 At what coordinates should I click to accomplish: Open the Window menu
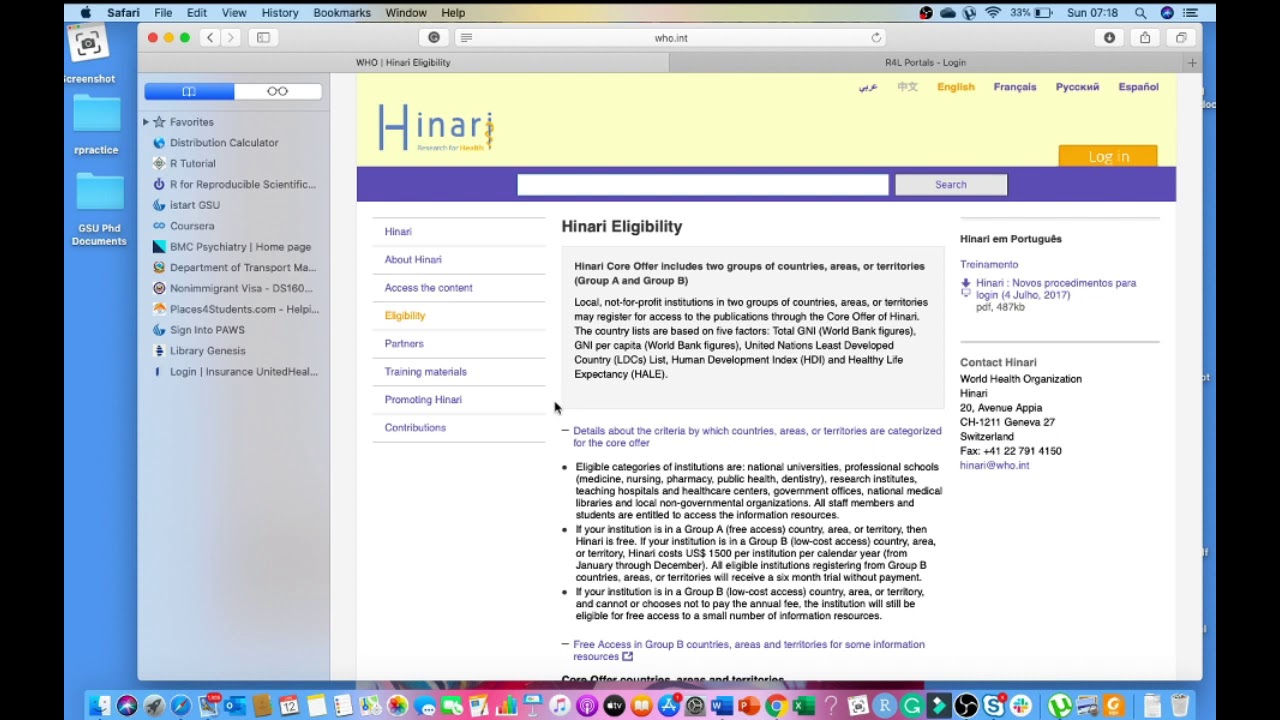pyautogui.click(x=406, y=13)
